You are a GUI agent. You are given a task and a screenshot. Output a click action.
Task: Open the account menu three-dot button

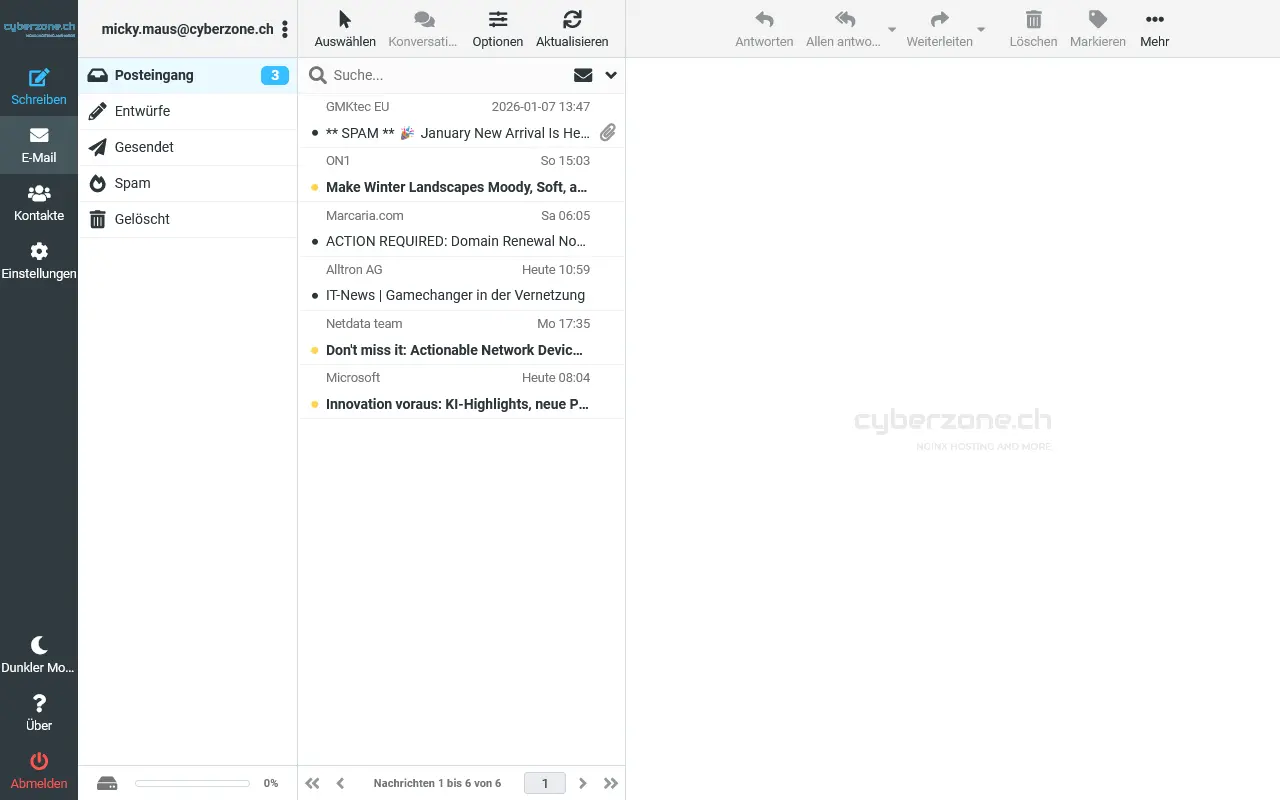pyautogui.click(x=285, y=30)
